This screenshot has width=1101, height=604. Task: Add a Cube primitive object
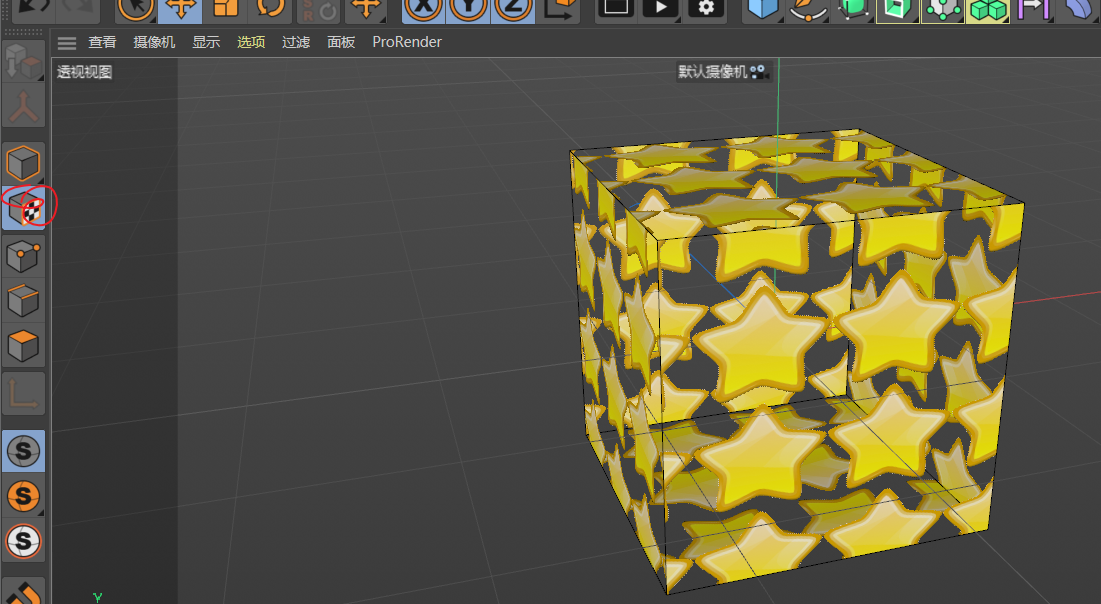click(x=763, y=8)
